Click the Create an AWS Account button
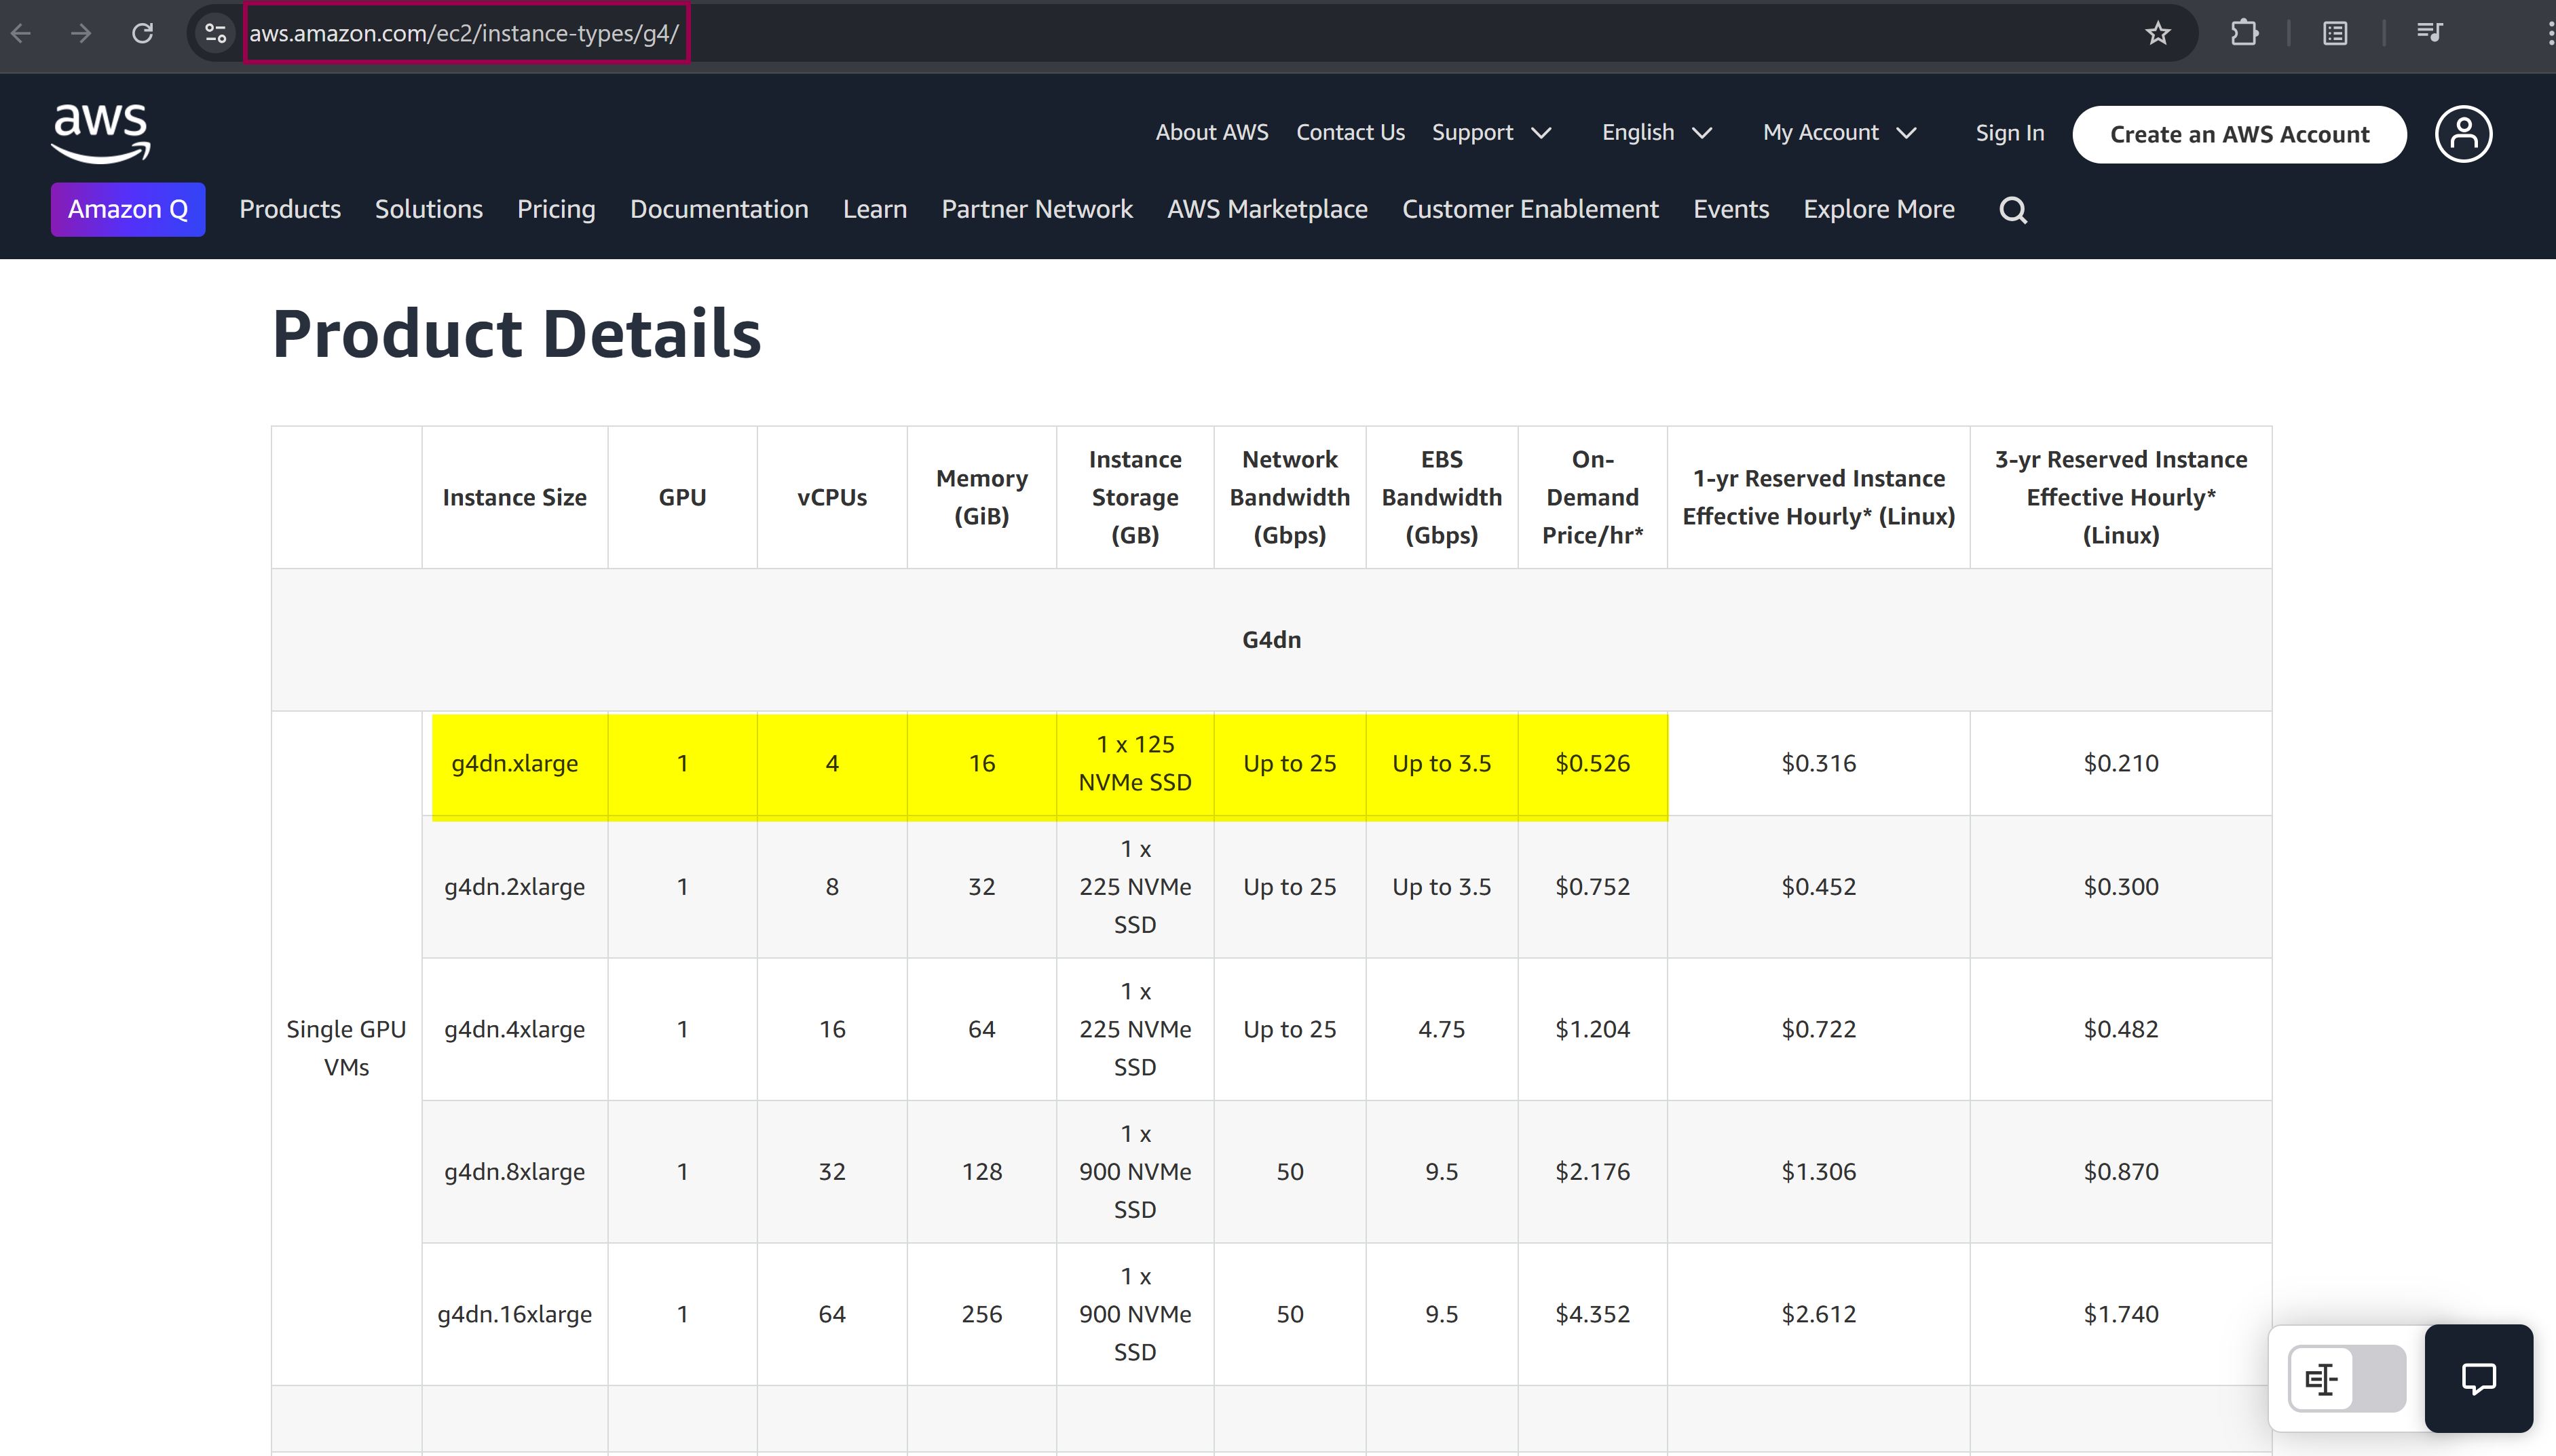This screenshot has height=1456, width=2556. point(2239,134)
